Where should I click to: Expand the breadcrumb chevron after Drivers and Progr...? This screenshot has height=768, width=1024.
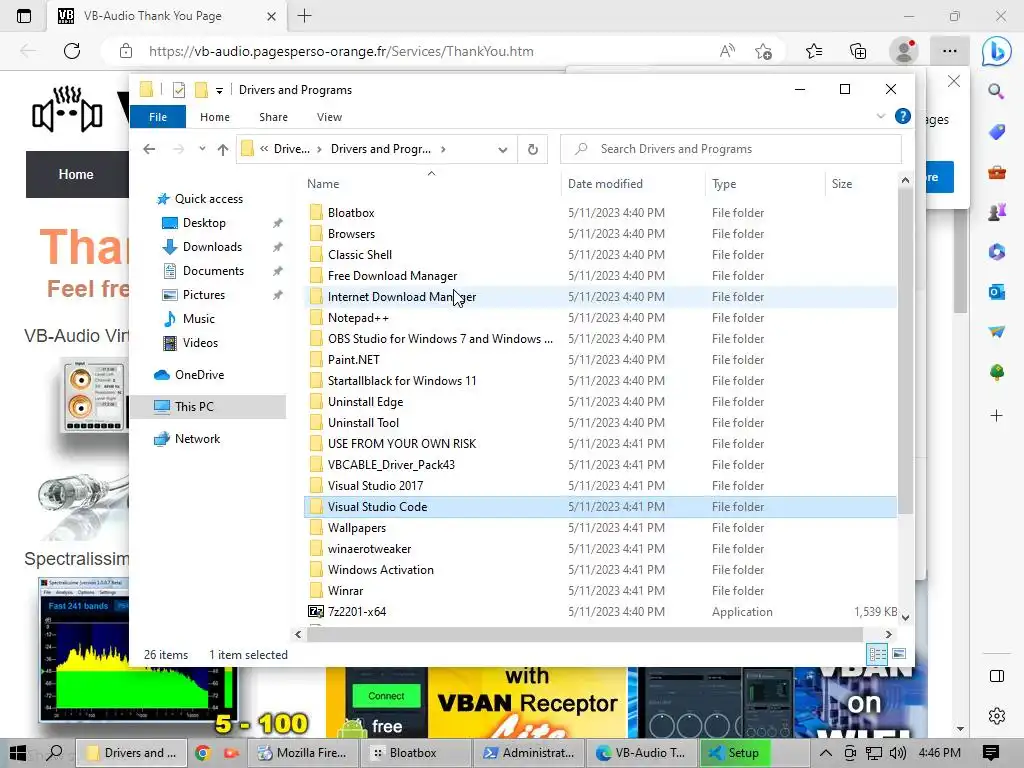[x=443, y=149]
